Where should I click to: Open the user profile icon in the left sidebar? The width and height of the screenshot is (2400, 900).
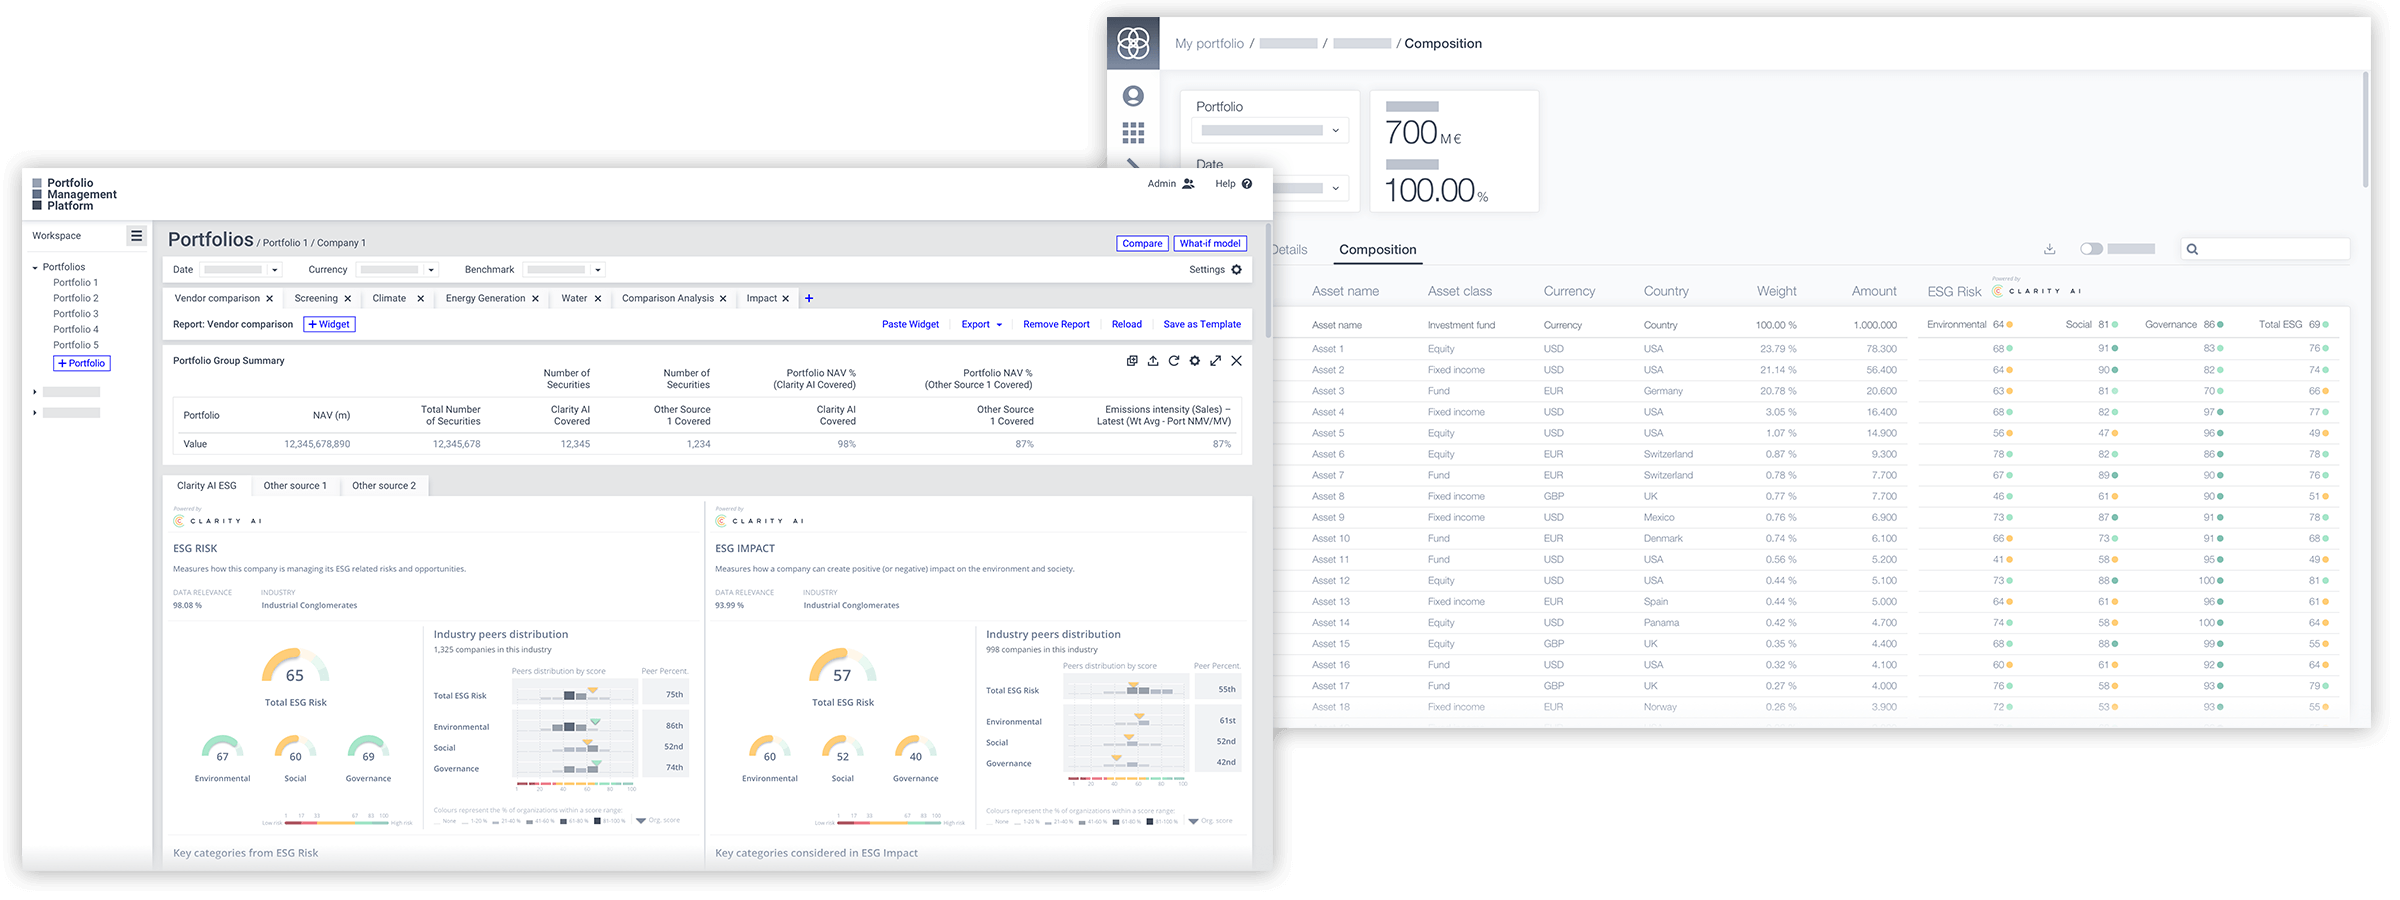pos(1134,95)
